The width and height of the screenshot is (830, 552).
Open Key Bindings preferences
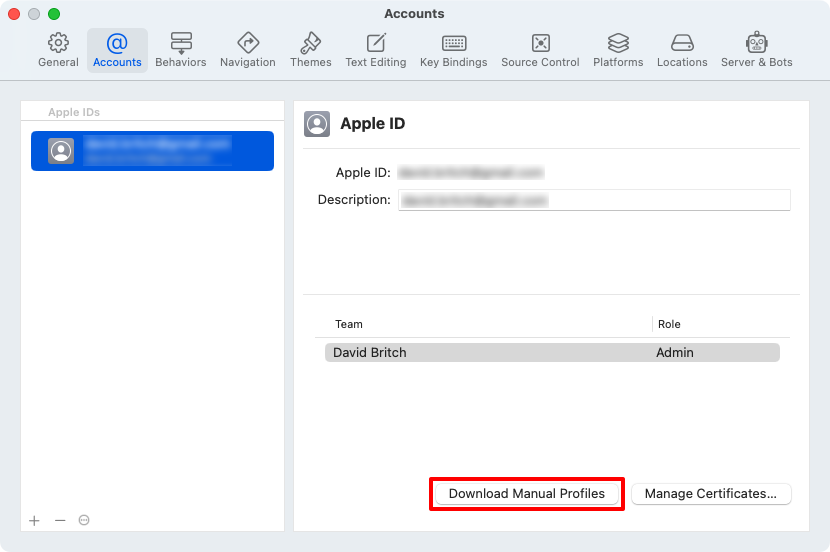click(454, 51)
